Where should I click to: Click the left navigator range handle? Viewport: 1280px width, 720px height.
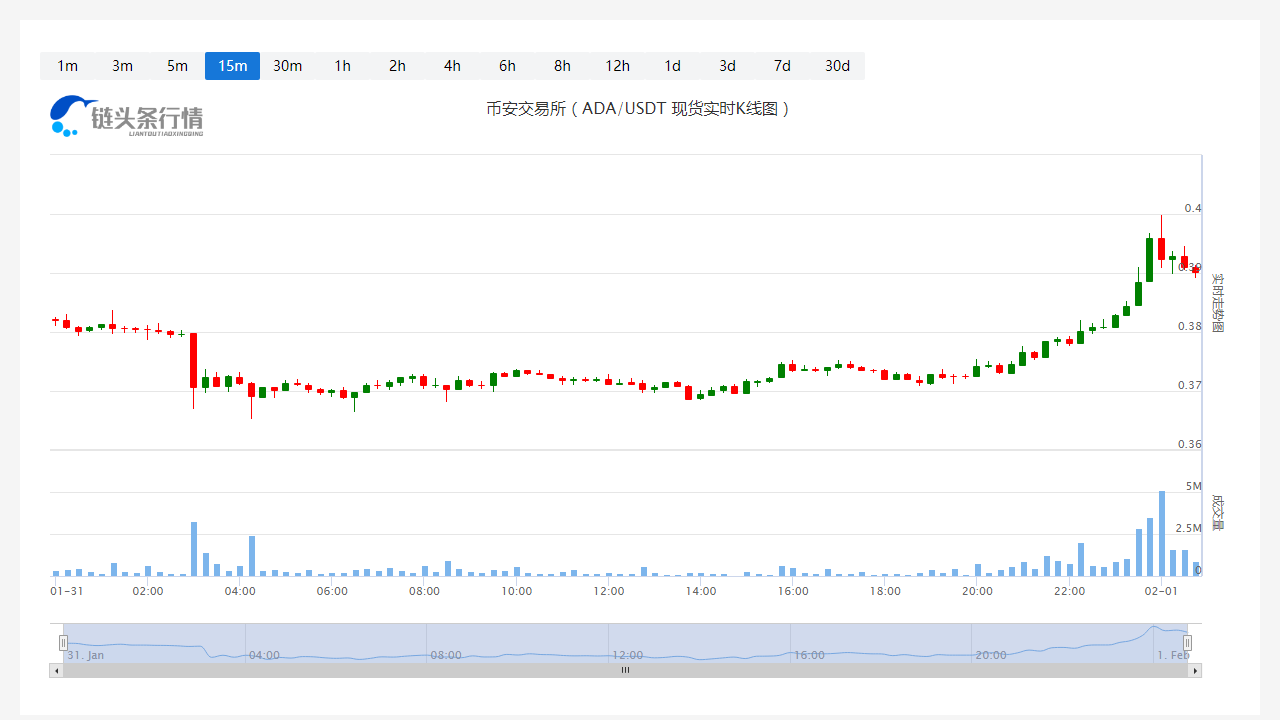tap(63, 642)
